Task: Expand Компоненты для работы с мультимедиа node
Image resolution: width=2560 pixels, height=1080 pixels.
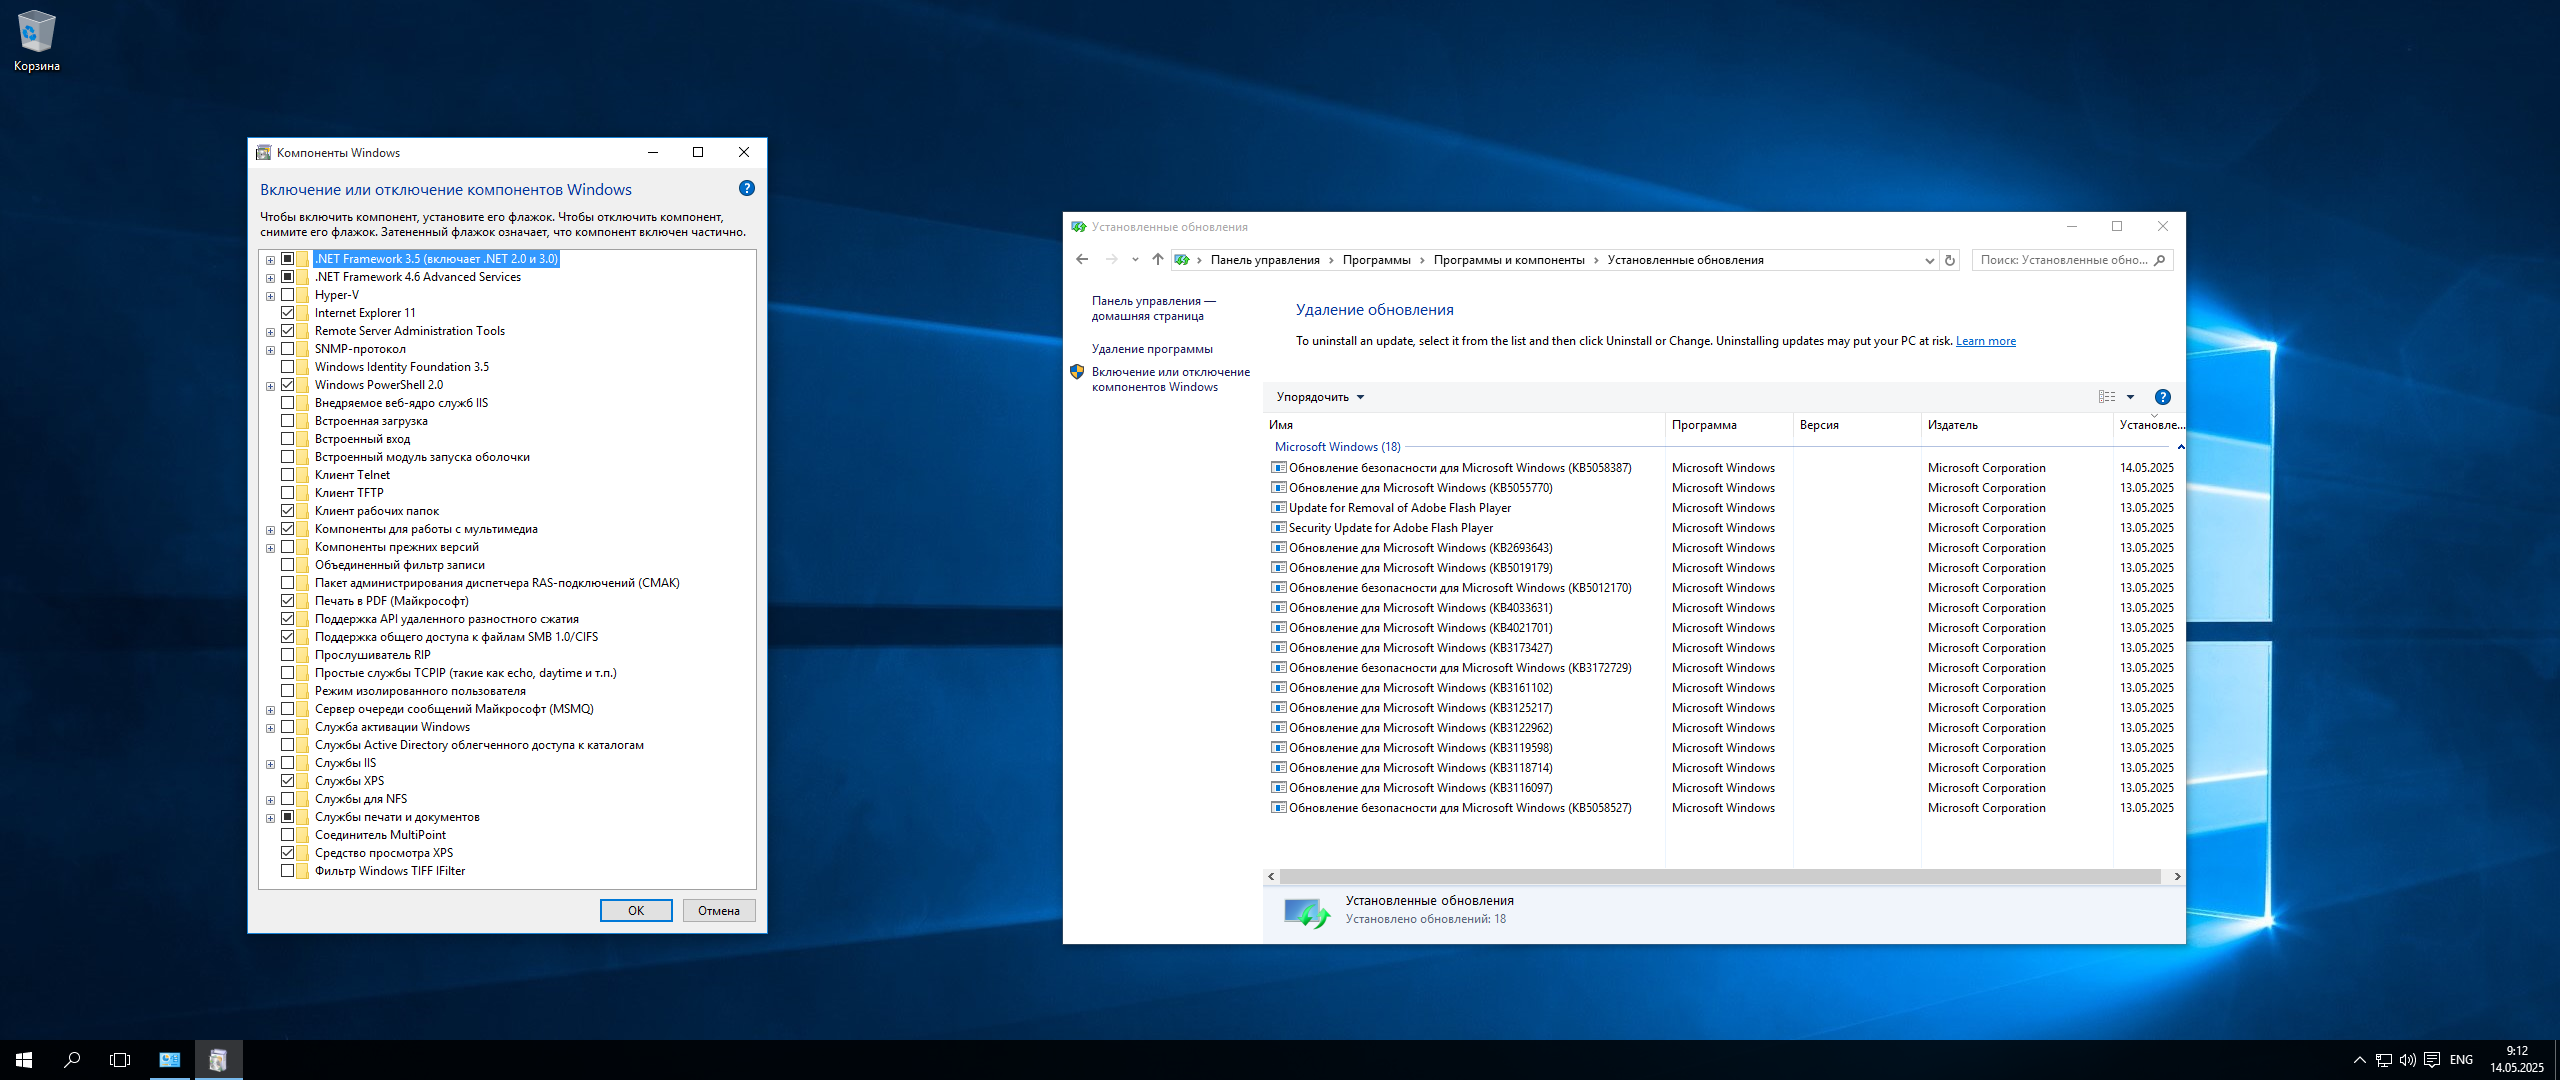Action: point(270,530)
